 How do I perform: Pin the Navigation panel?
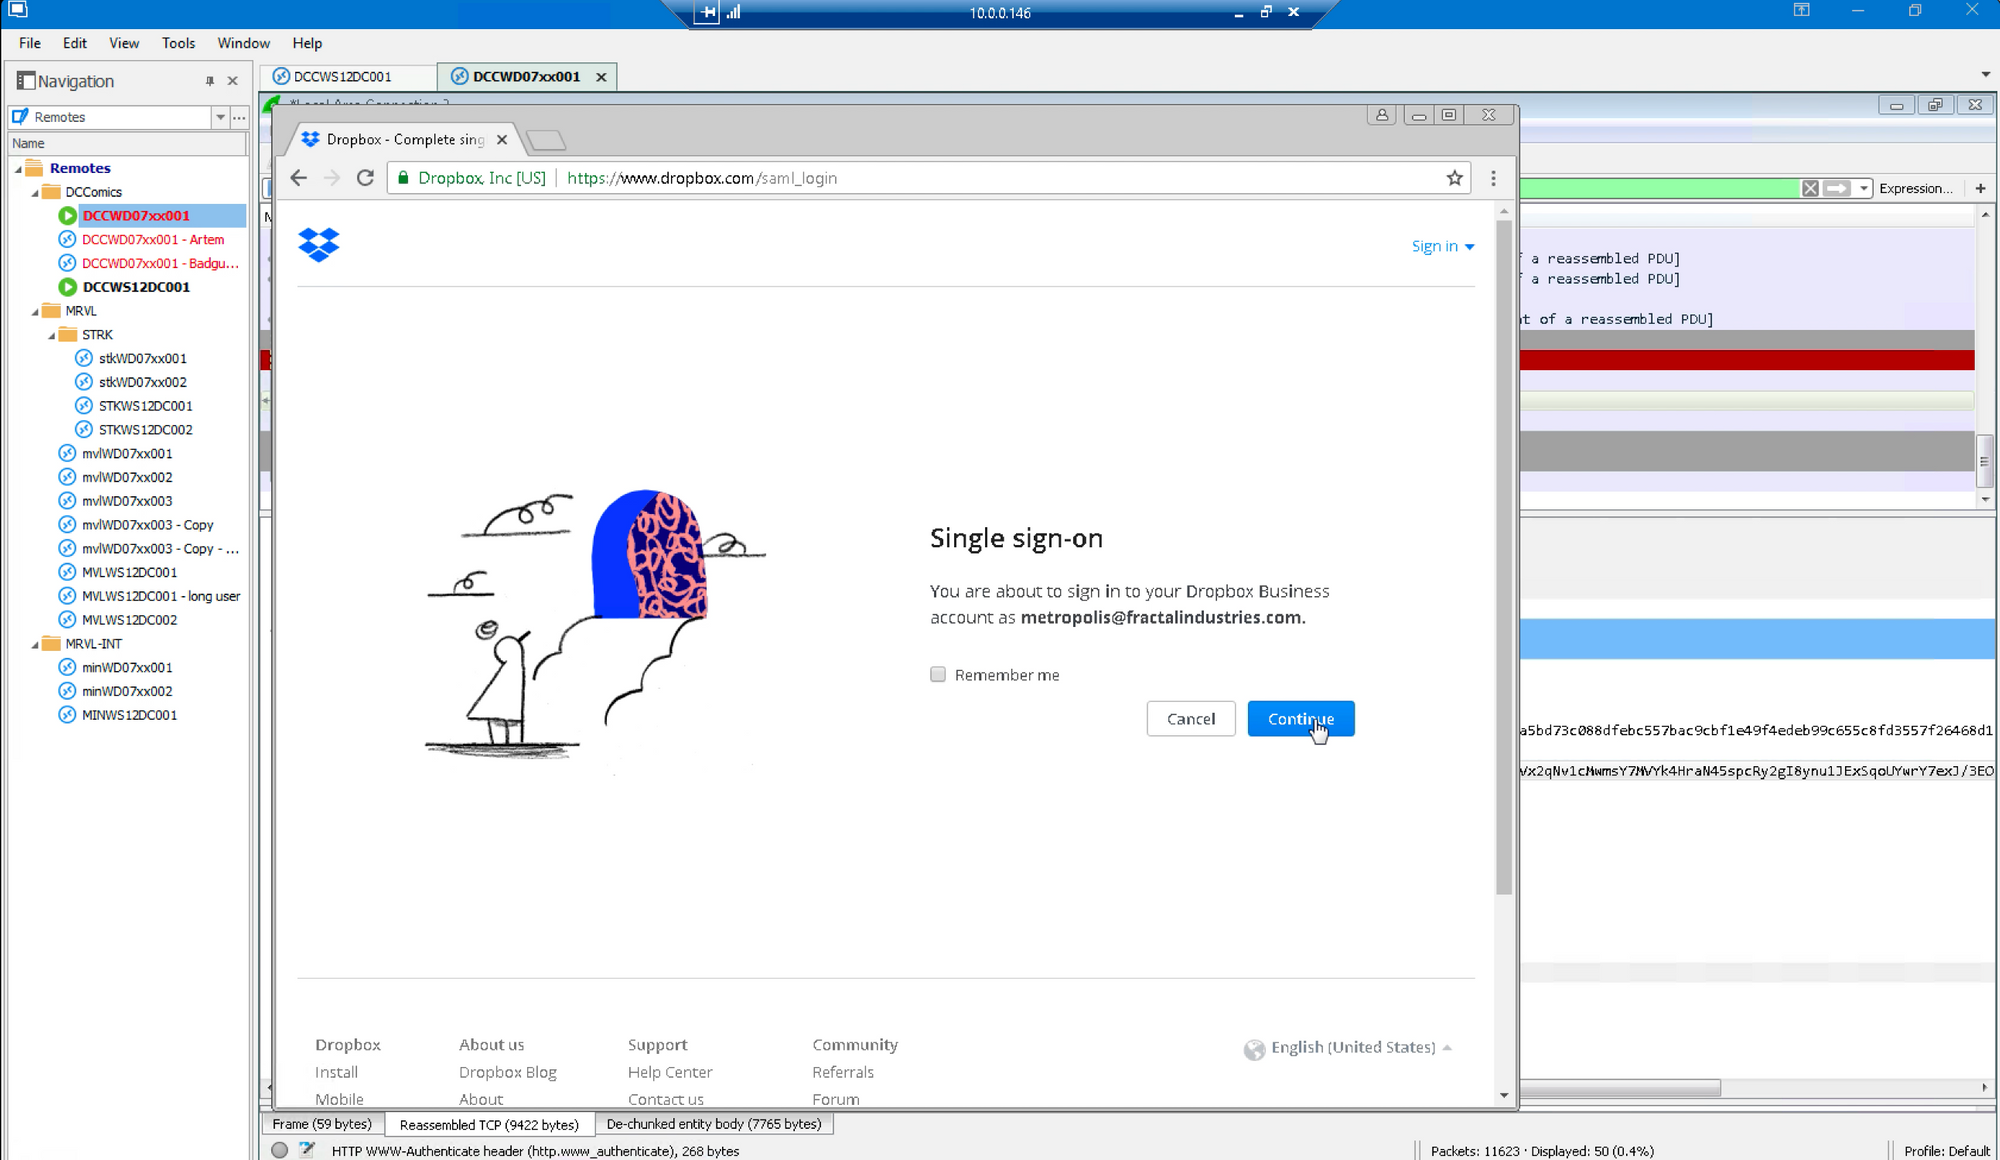[210, 81]
